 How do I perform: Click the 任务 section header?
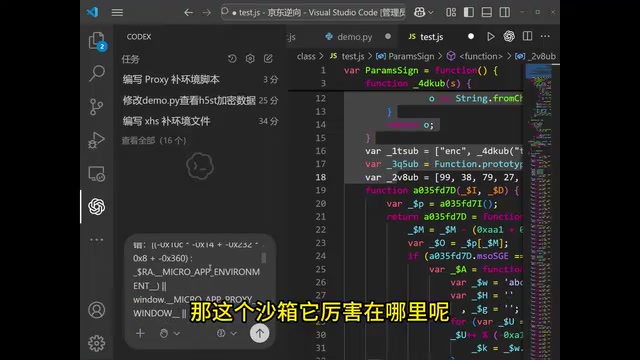(131, 59)
